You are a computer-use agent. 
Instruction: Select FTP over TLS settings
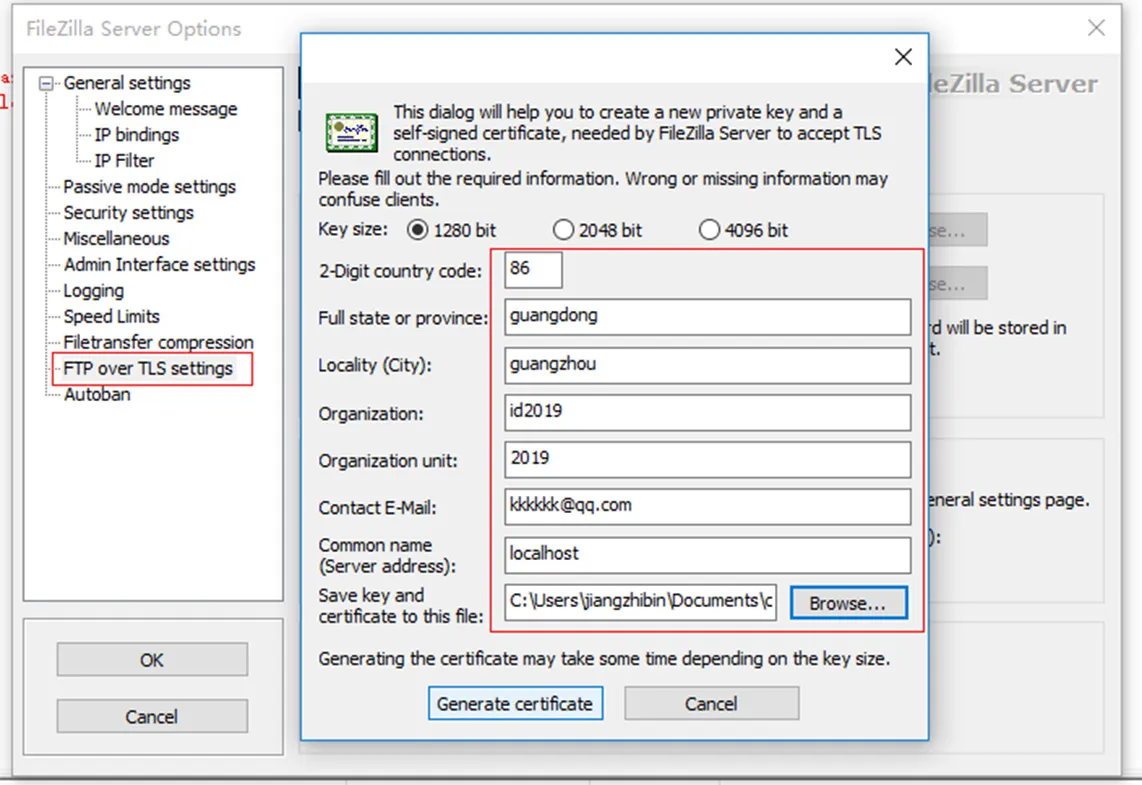click(148, 368)
